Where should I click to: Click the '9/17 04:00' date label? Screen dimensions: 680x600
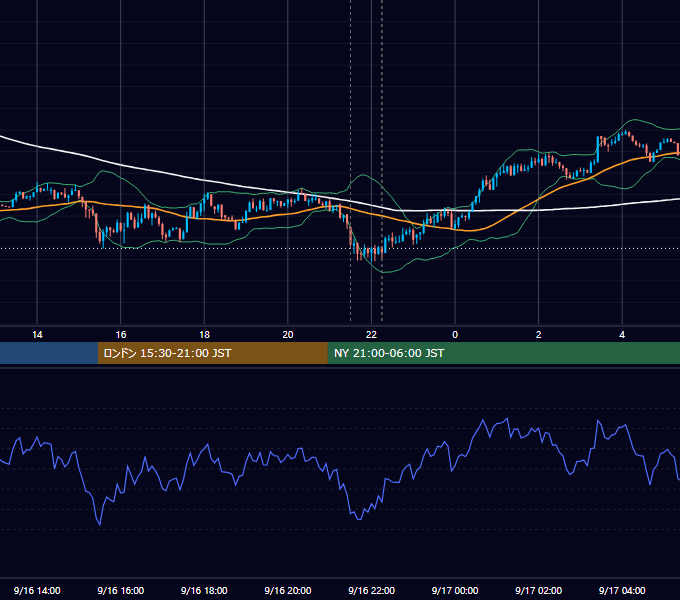coord(622,590)
